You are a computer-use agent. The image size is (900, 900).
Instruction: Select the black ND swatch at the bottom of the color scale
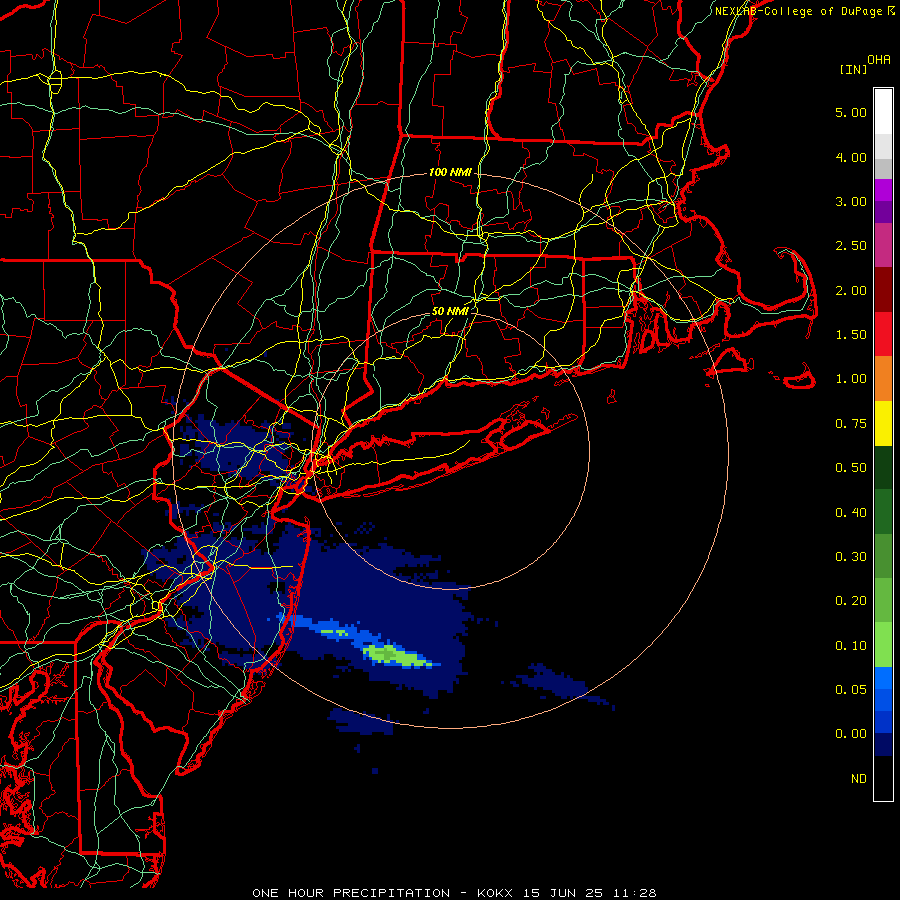883,778
